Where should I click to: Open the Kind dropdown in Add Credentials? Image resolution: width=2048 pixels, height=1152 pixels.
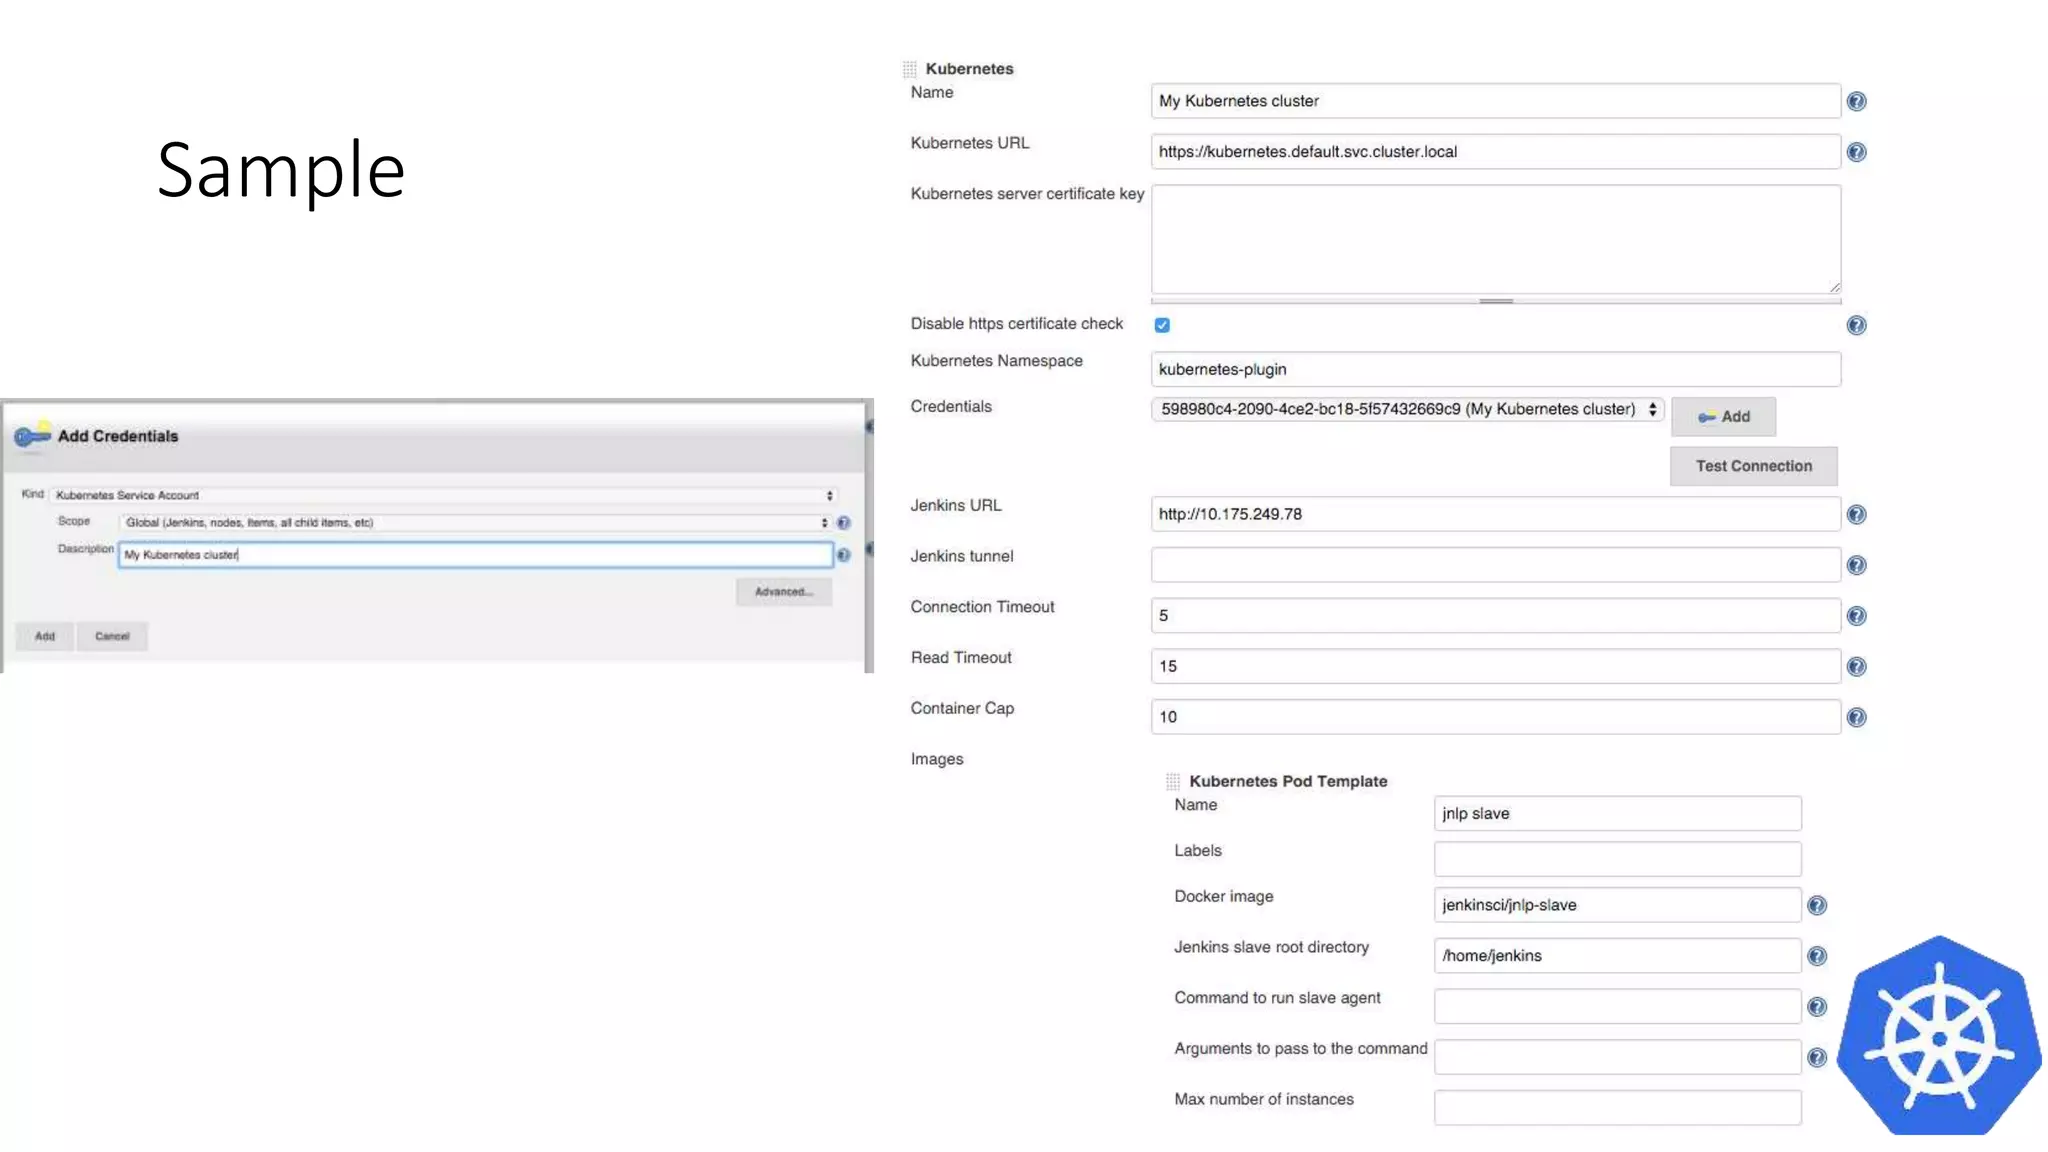click(x=443, y=495)
